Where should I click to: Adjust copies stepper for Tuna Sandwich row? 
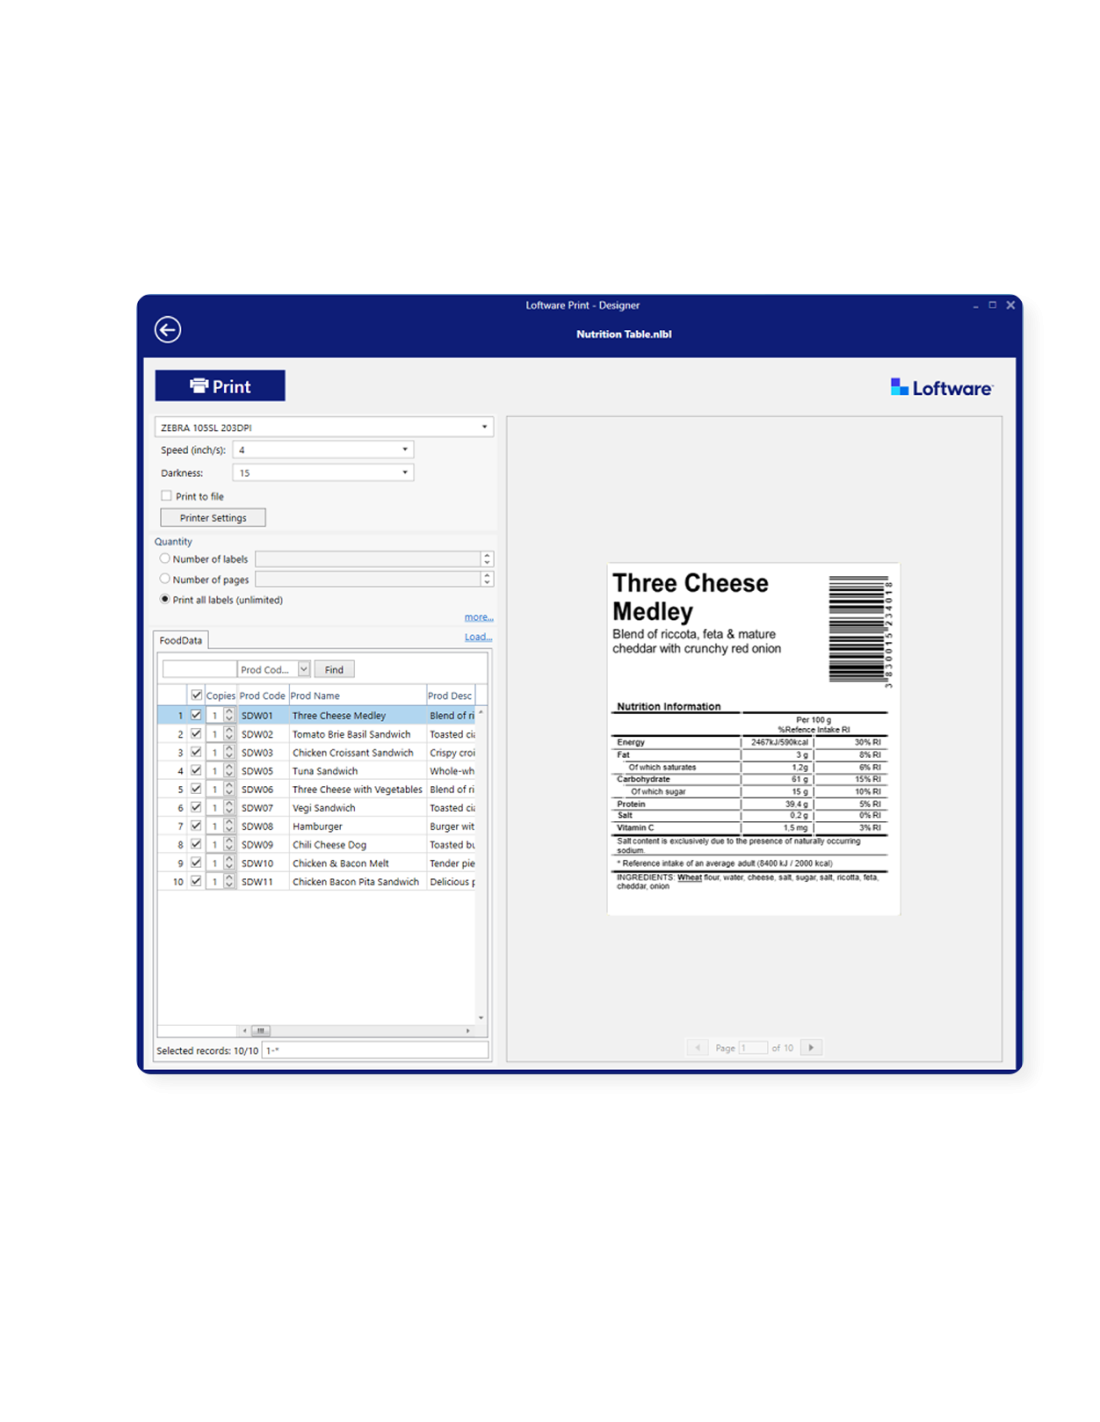229,771
